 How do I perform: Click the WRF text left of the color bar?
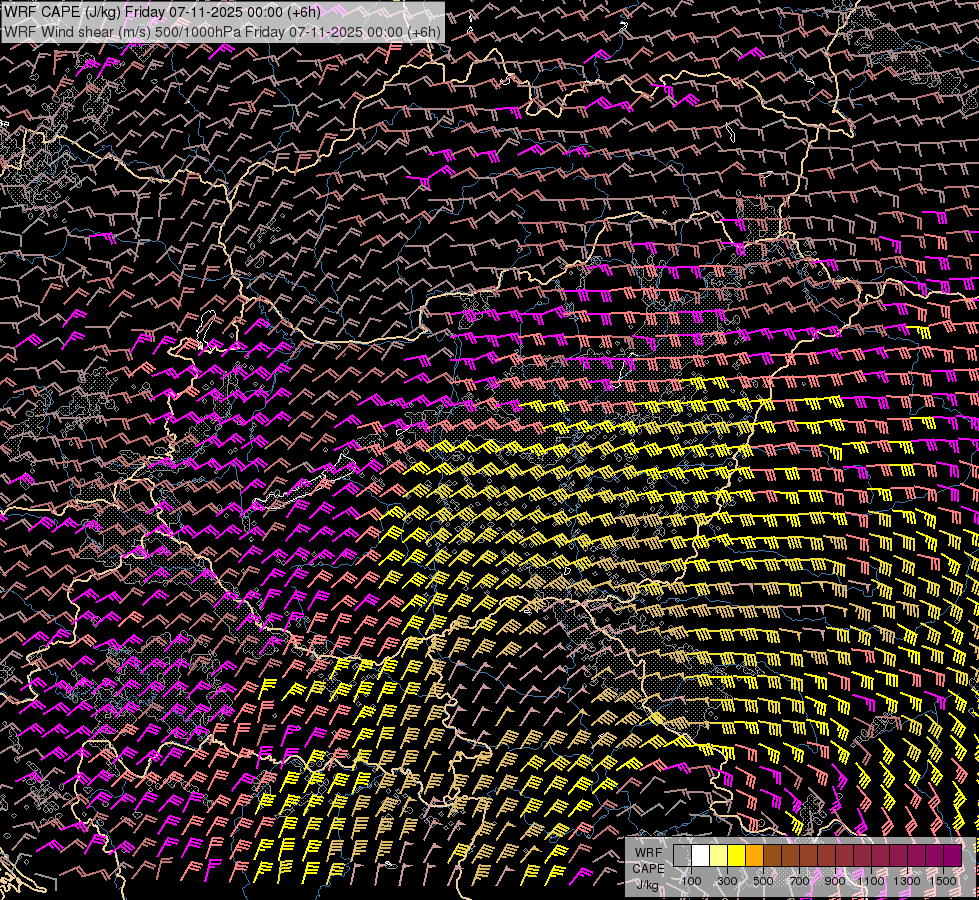click(x=648, y=852)
